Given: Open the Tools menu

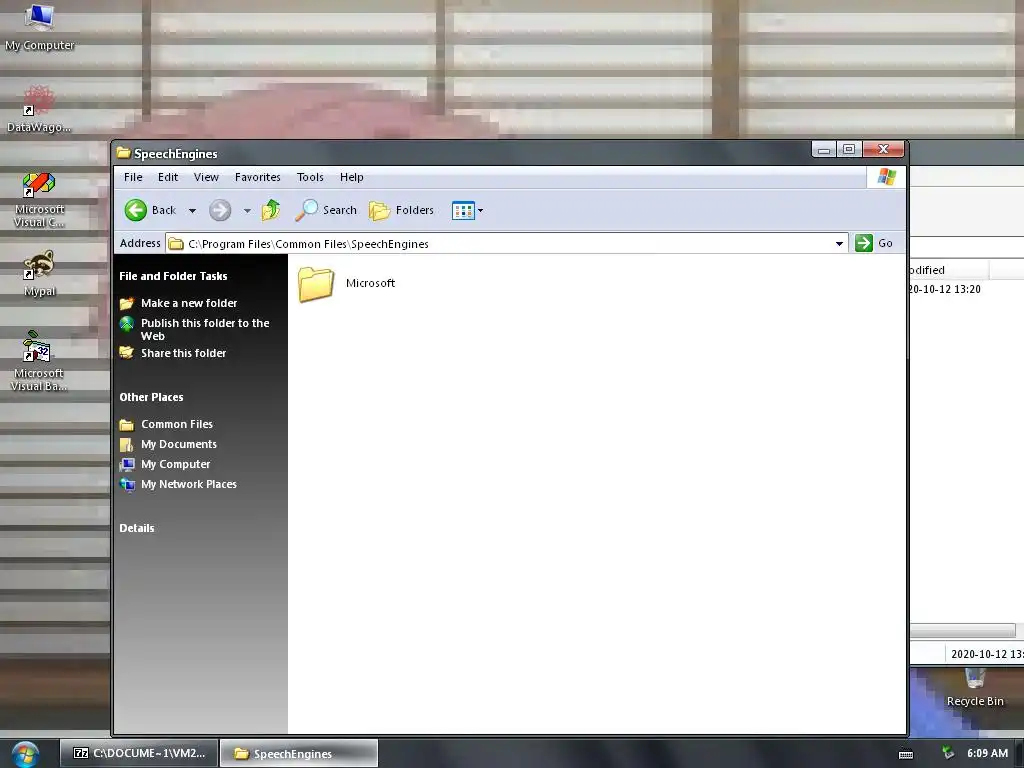Looking at the screenshot, I should 310,177.
